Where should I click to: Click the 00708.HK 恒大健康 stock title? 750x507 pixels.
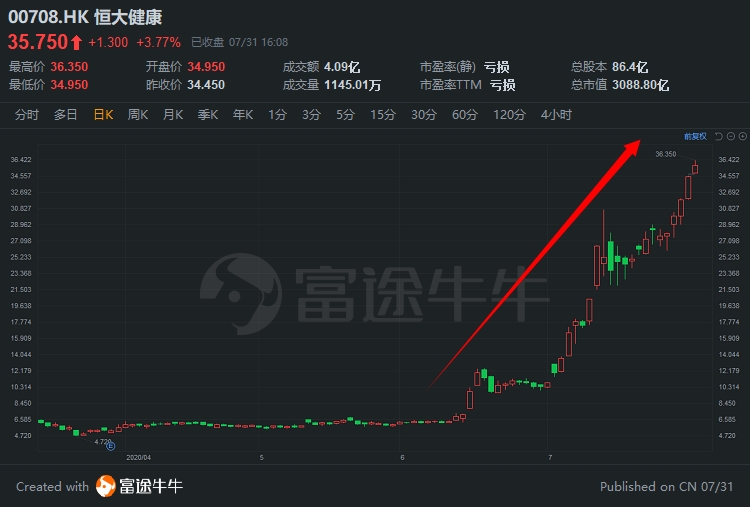[85, 17]
